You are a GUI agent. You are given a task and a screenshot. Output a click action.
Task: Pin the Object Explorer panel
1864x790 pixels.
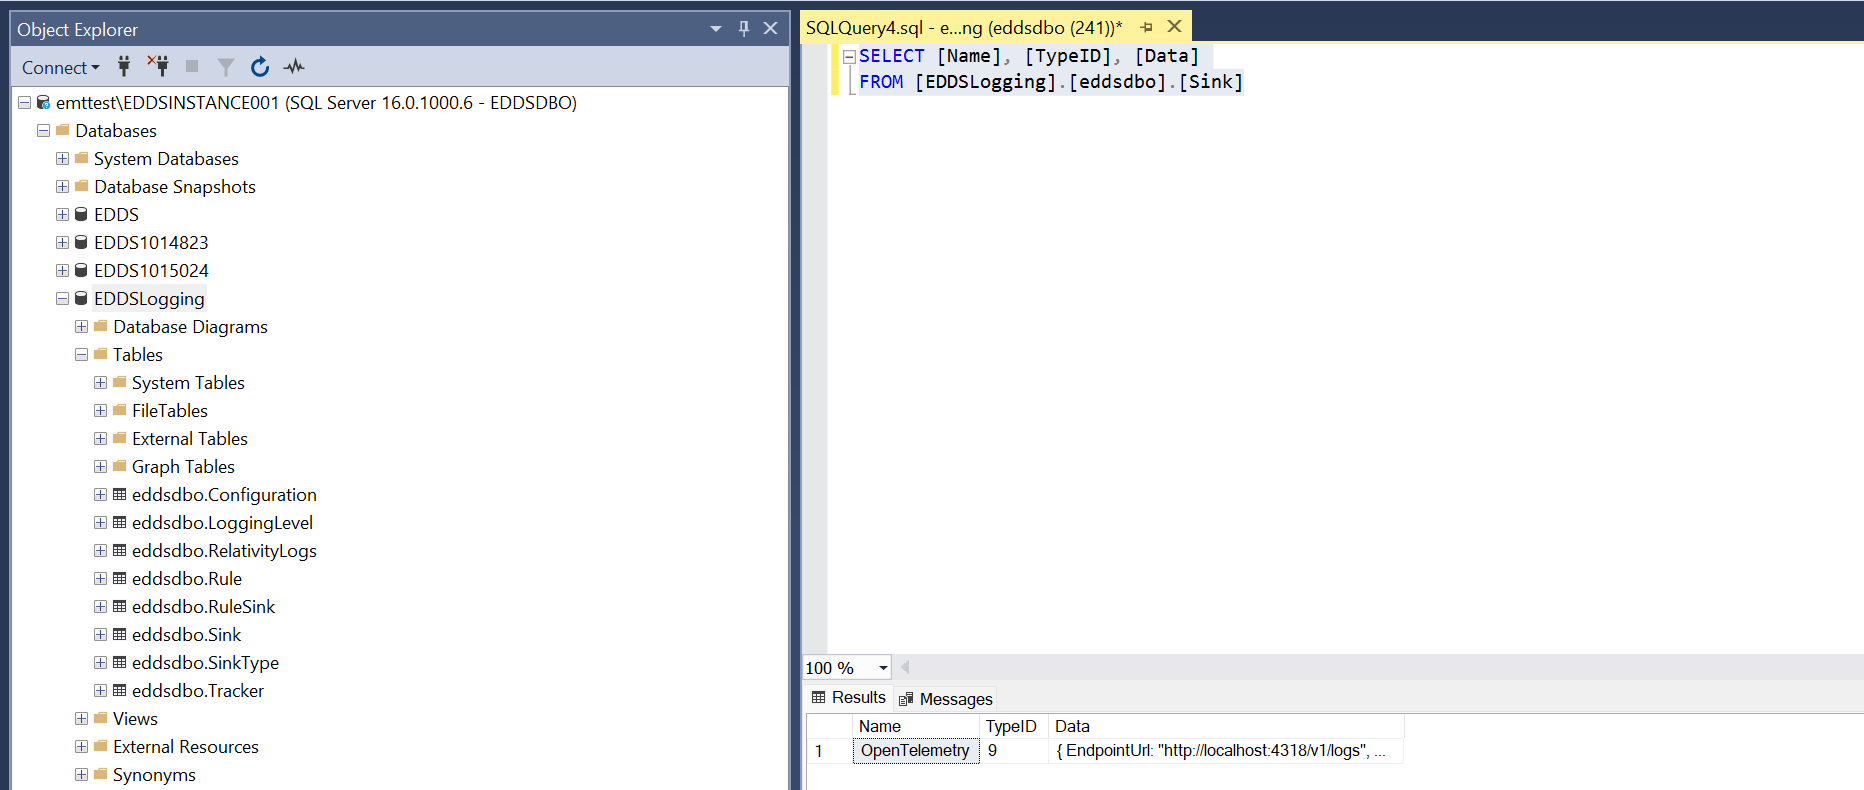743,29
